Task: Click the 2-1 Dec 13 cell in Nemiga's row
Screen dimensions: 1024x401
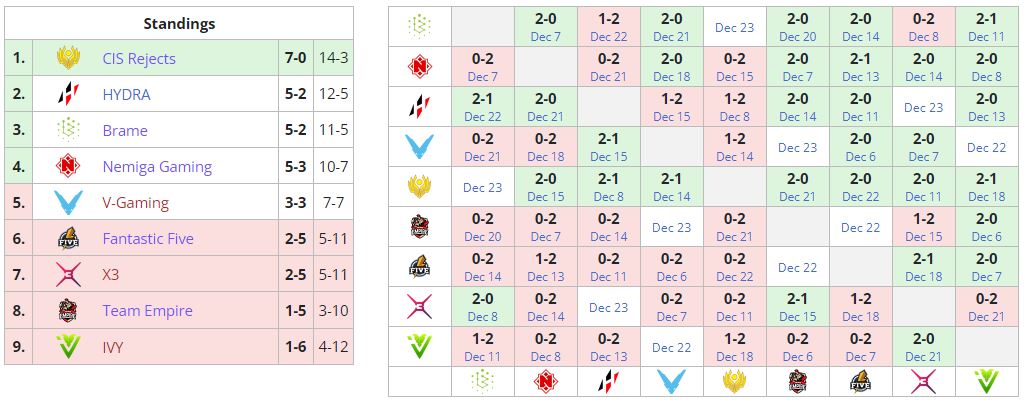Action: tap(860, 67)
